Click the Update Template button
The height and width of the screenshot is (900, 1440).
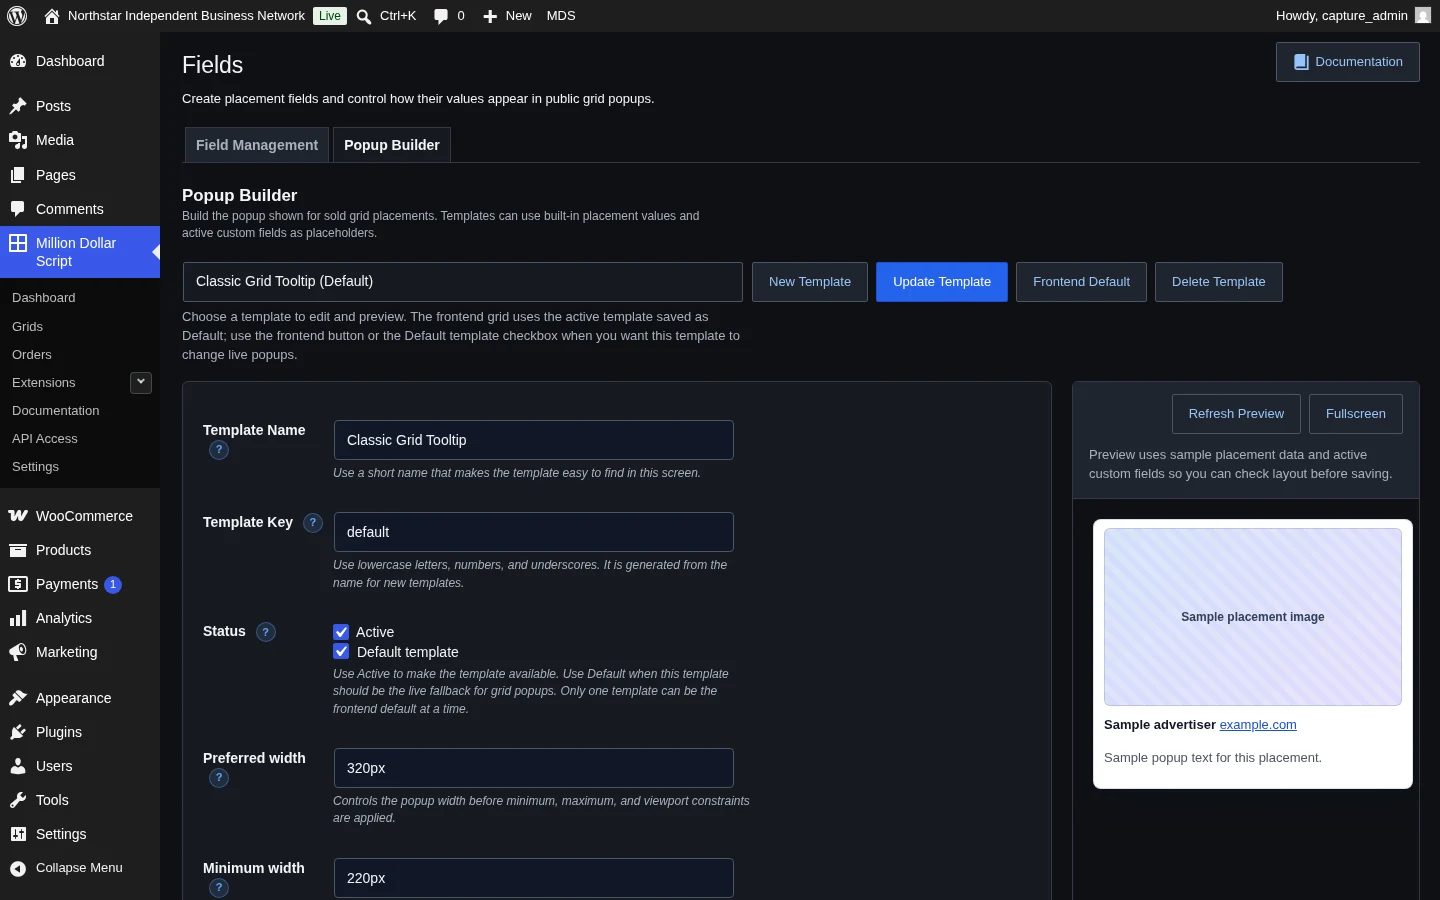[942, 282]
